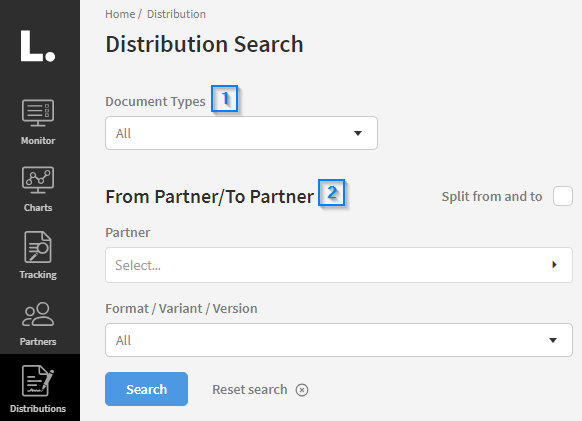Go to the Home breadcrumb
The image size is (582, 421).
120,14
